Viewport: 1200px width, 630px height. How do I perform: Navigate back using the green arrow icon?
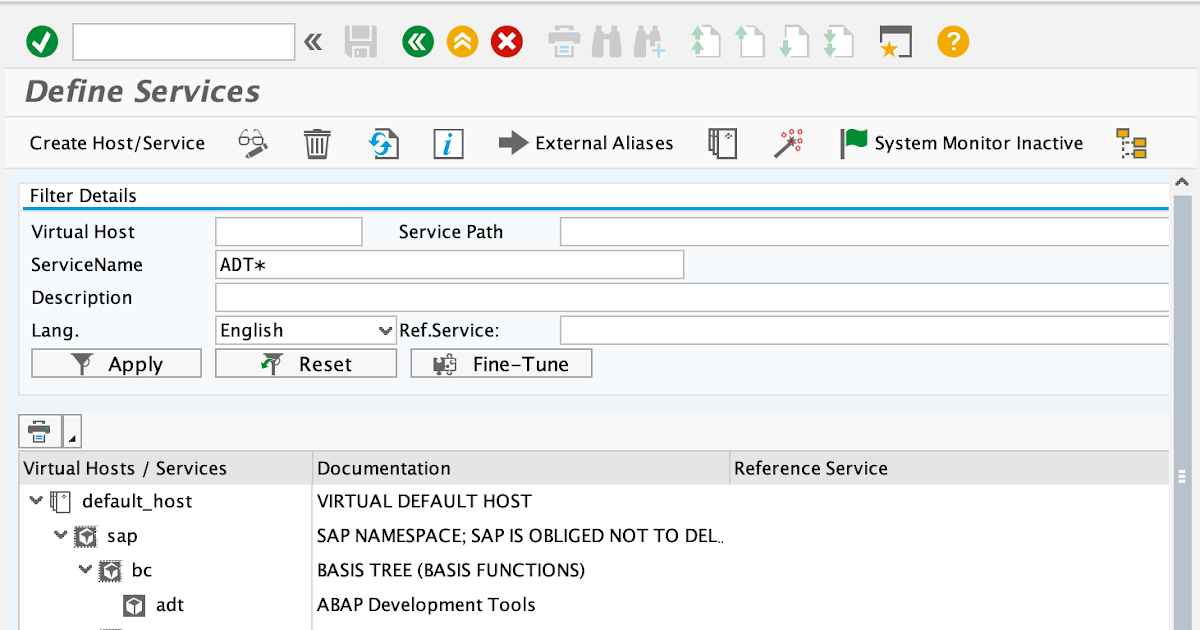click(x=417, y=41)
